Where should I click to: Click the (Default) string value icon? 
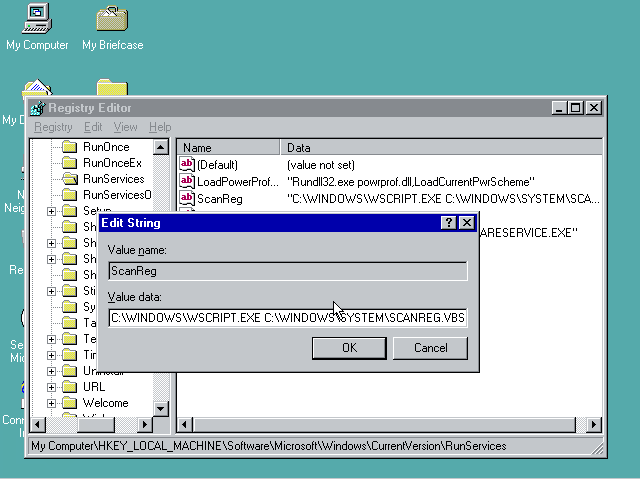coord(187,164)
